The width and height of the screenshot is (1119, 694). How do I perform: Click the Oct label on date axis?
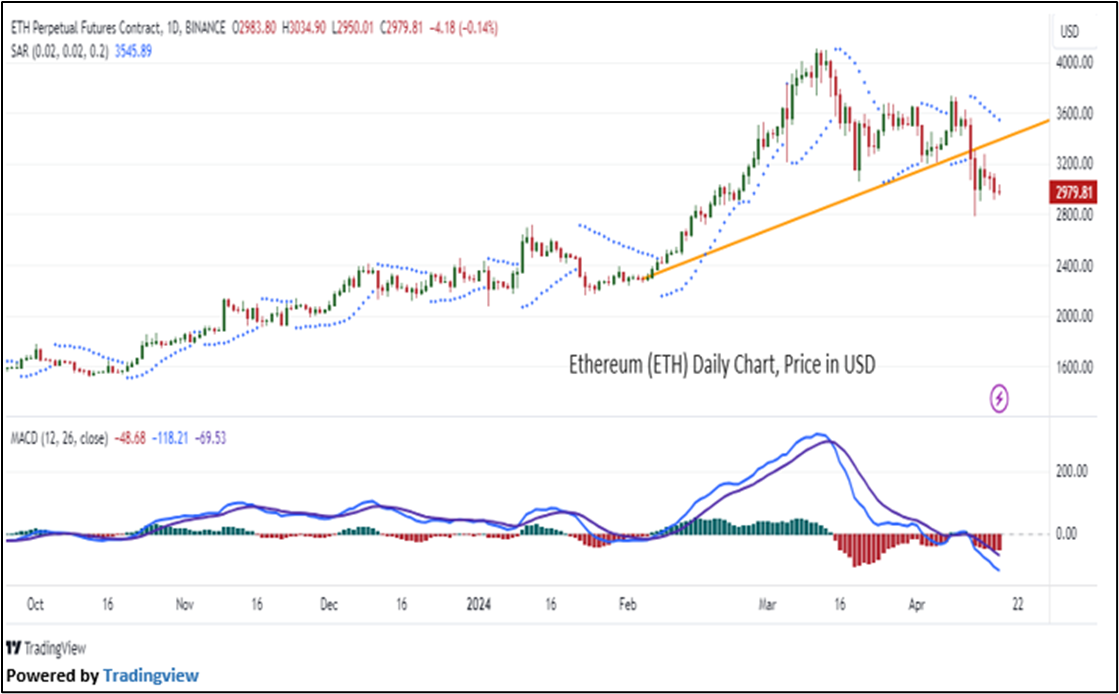coord(35,605)
